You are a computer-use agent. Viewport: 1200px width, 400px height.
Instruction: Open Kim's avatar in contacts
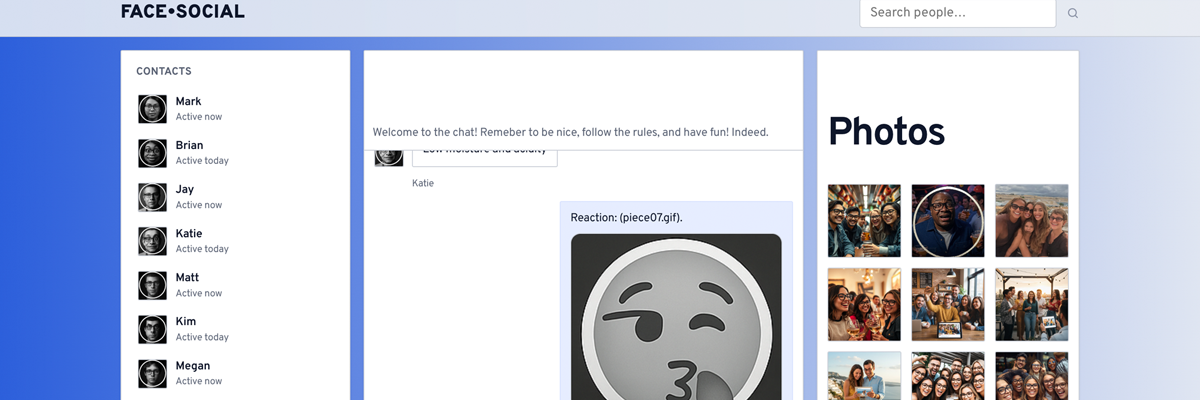(x=152, y=329)
